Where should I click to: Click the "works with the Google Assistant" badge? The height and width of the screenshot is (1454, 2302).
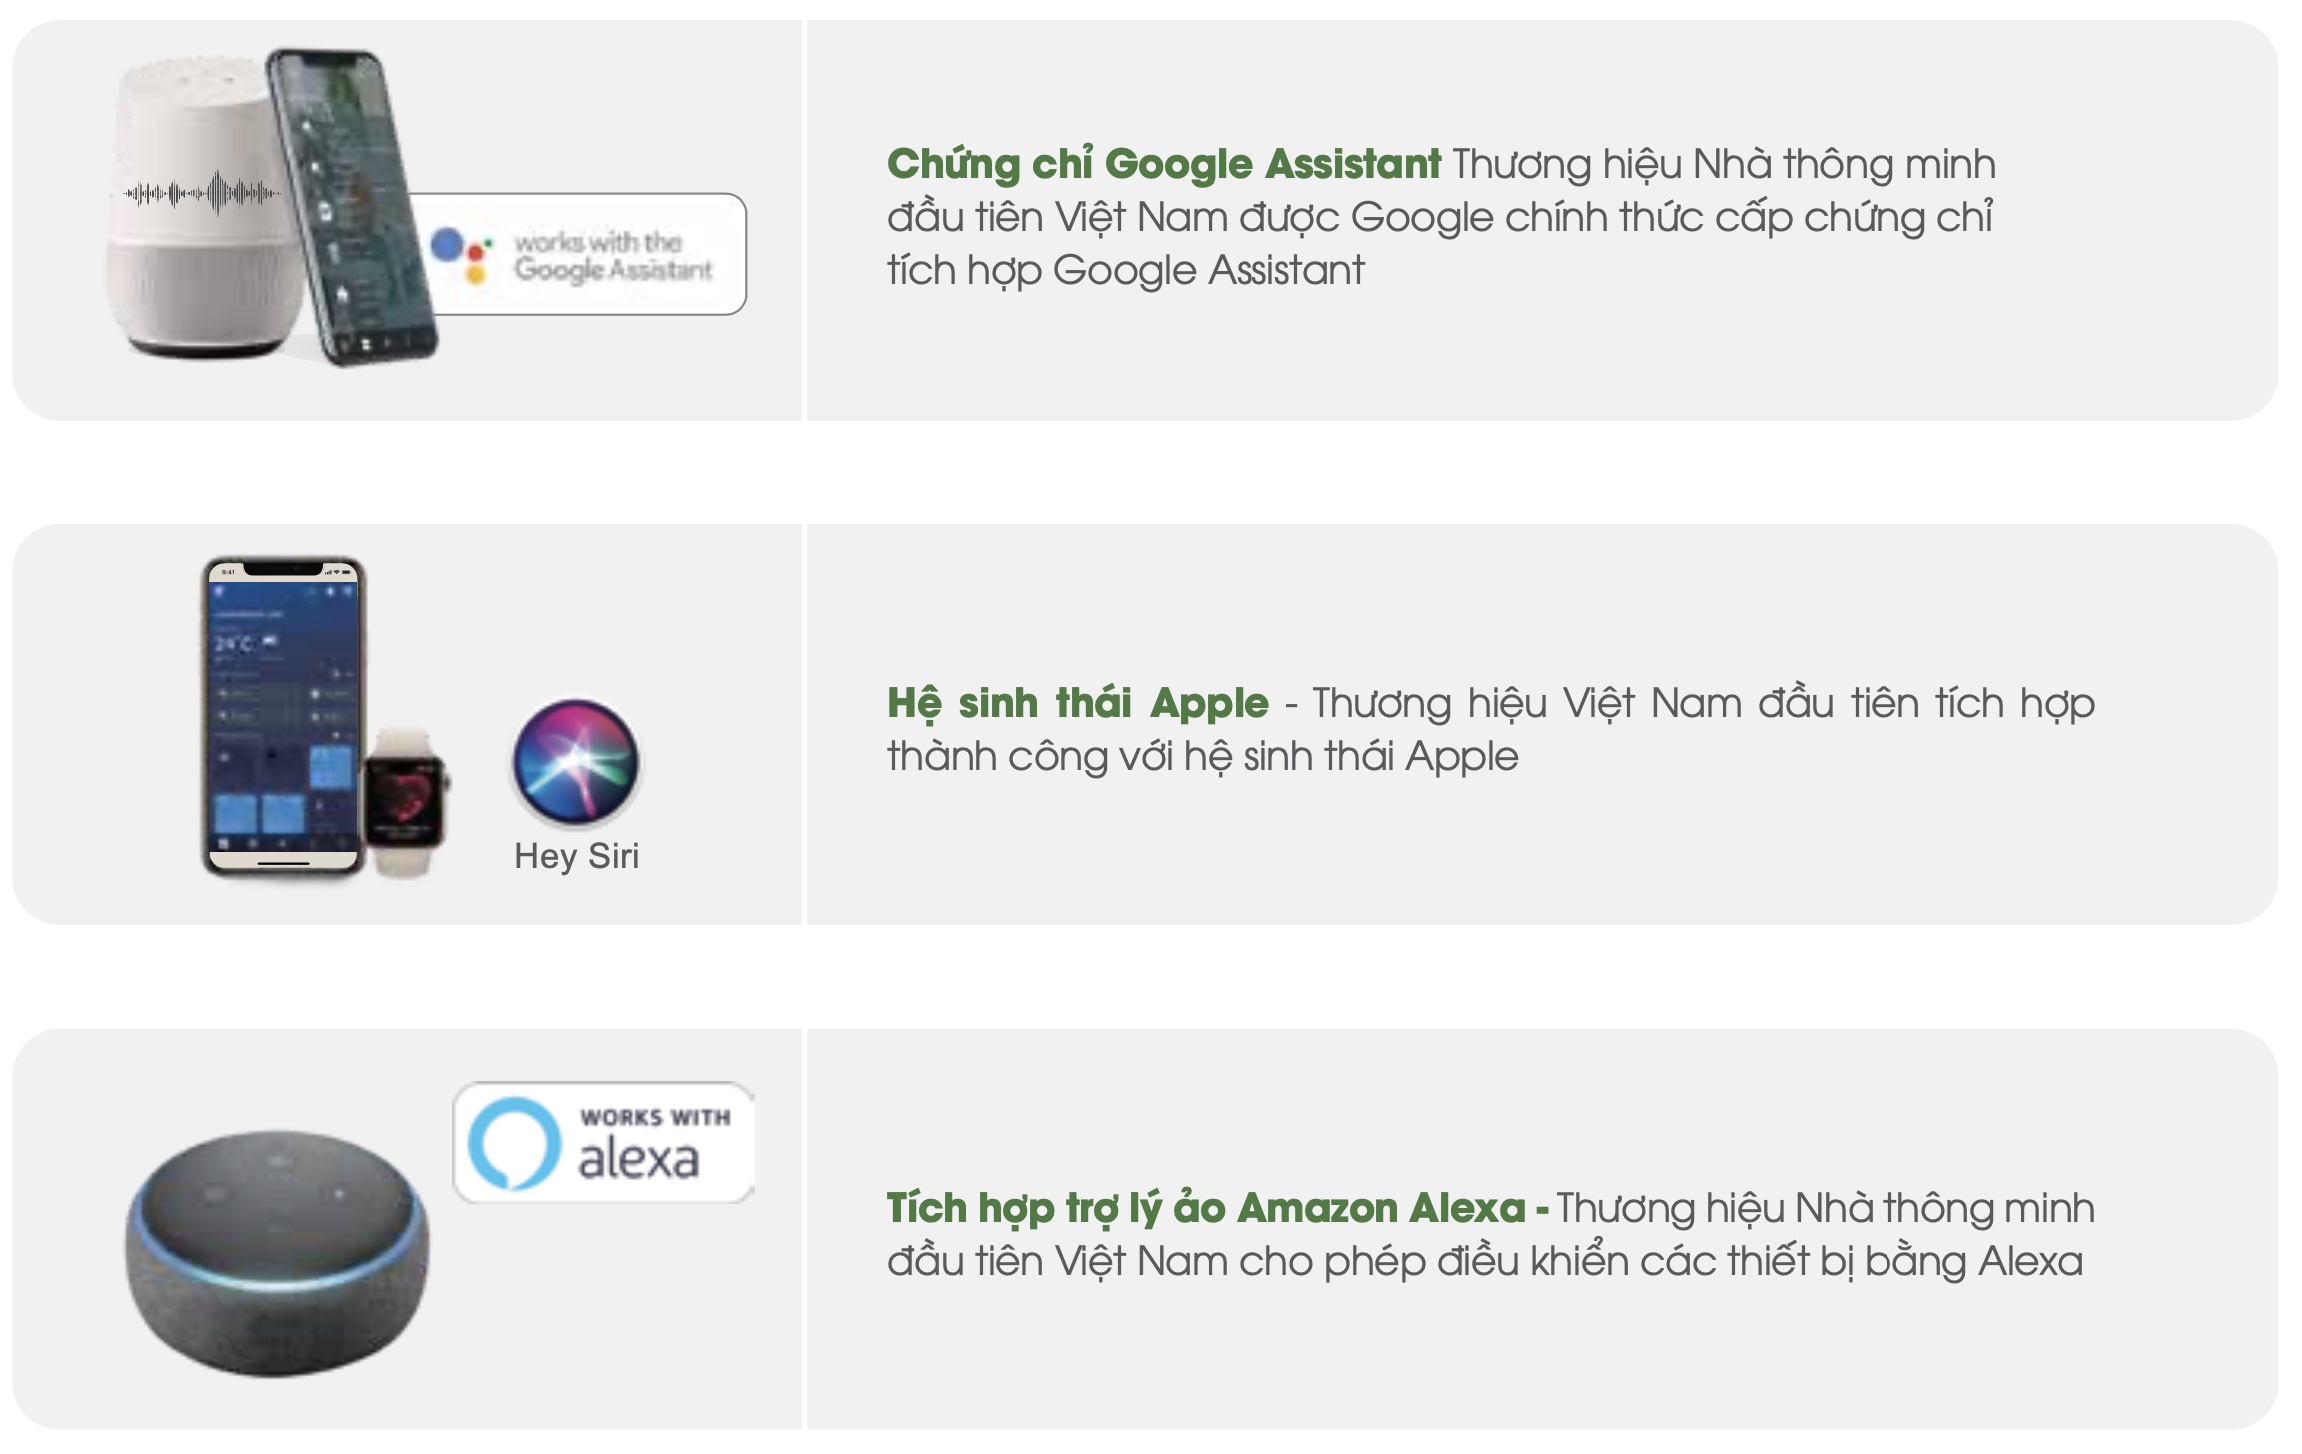point(580,254)
